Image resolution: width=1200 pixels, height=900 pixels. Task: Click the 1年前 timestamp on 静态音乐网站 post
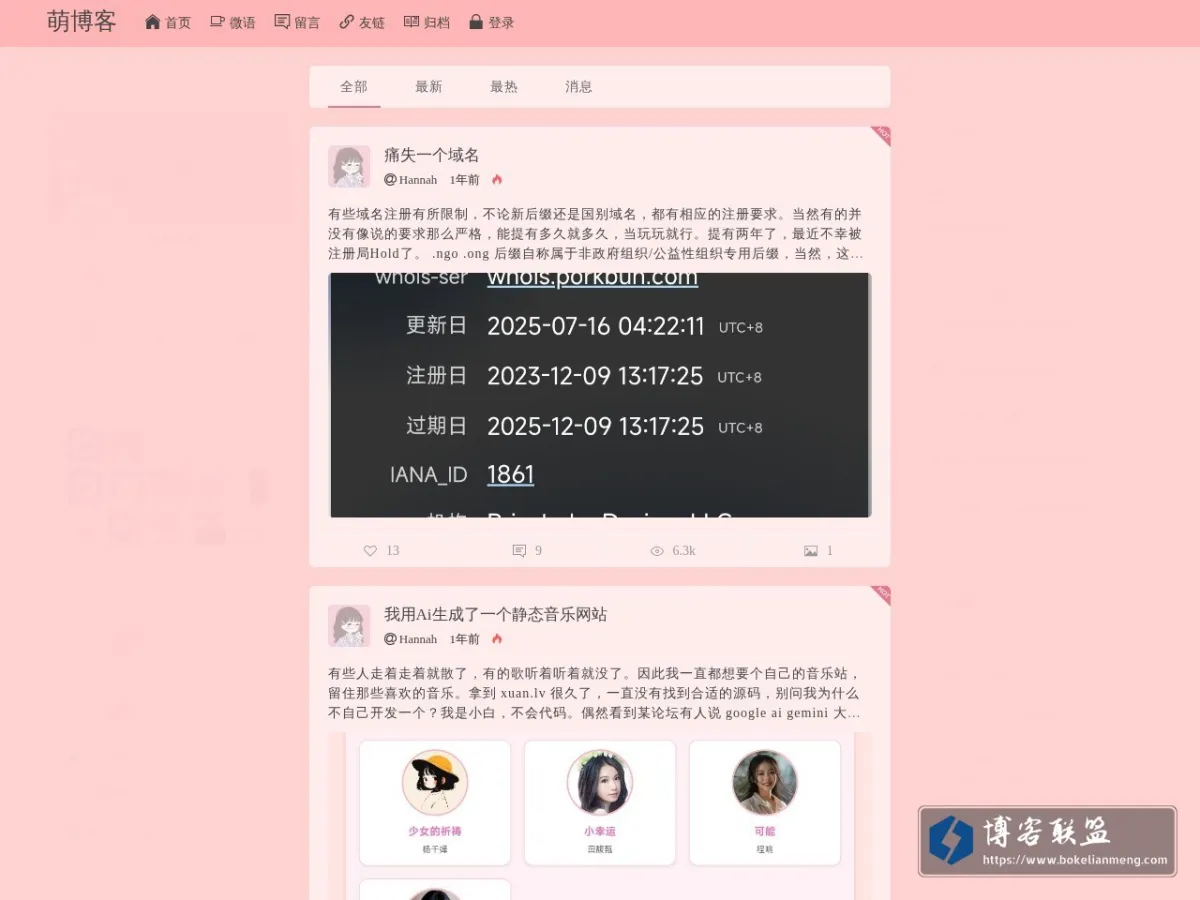pos(465,639)
